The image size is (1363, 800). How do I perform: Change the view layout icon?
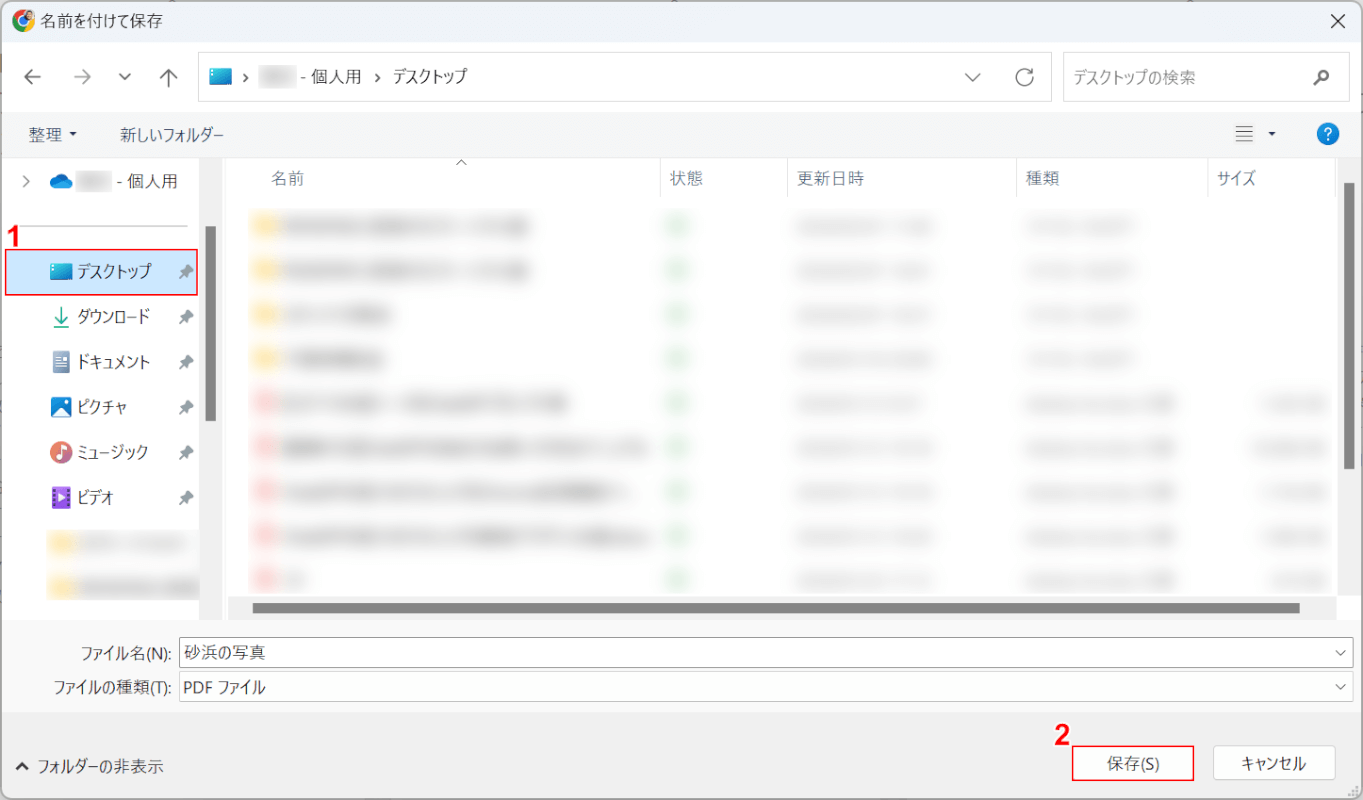[1245, 134]
